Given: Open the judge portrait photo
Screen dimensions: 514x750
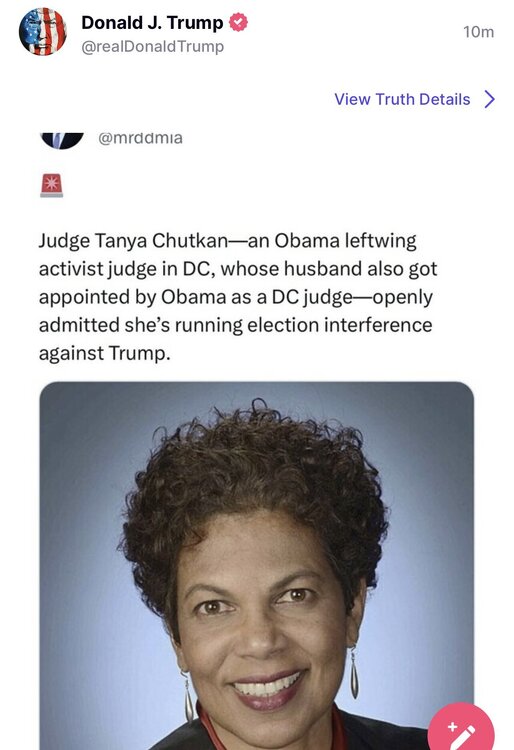Looking at the screenshot, I should pyautogui.click(x=257, y=565).
